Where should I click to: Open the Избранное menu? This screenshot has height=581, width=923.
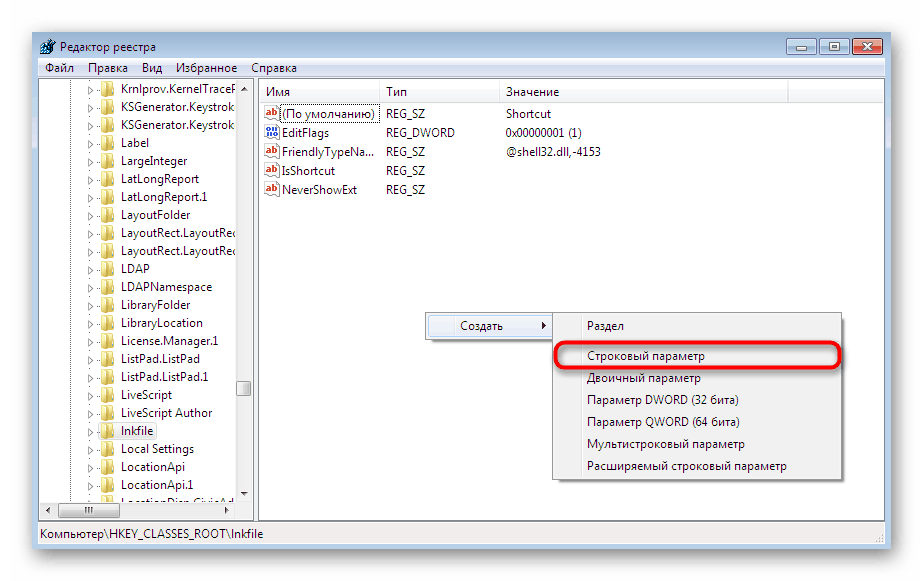point(207,68)
